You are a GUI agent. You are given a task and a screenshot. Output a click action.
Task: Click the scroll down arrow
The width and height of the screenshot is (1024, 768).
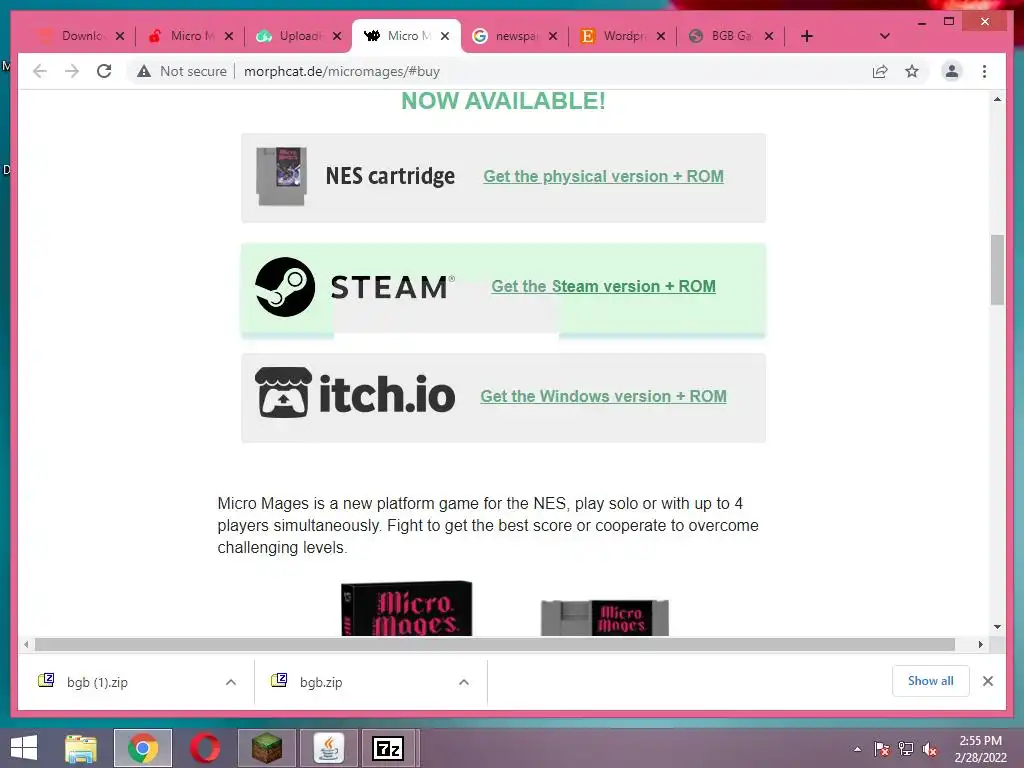click(997, 627)
